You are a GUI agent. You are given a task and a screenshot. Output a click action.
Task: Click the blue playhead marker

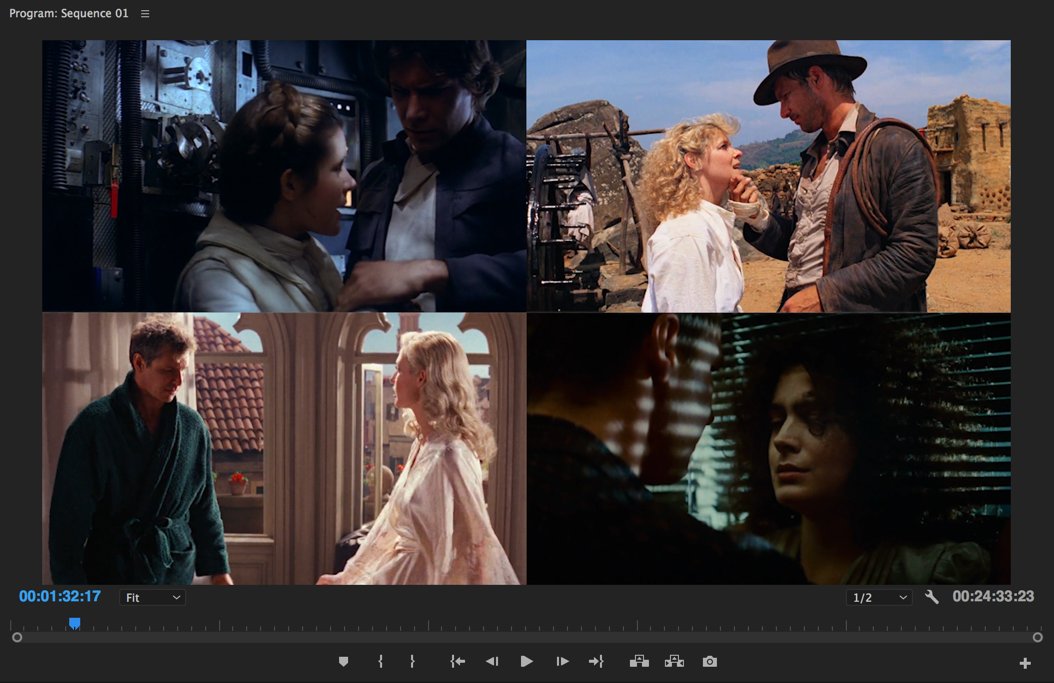(75, 624)
